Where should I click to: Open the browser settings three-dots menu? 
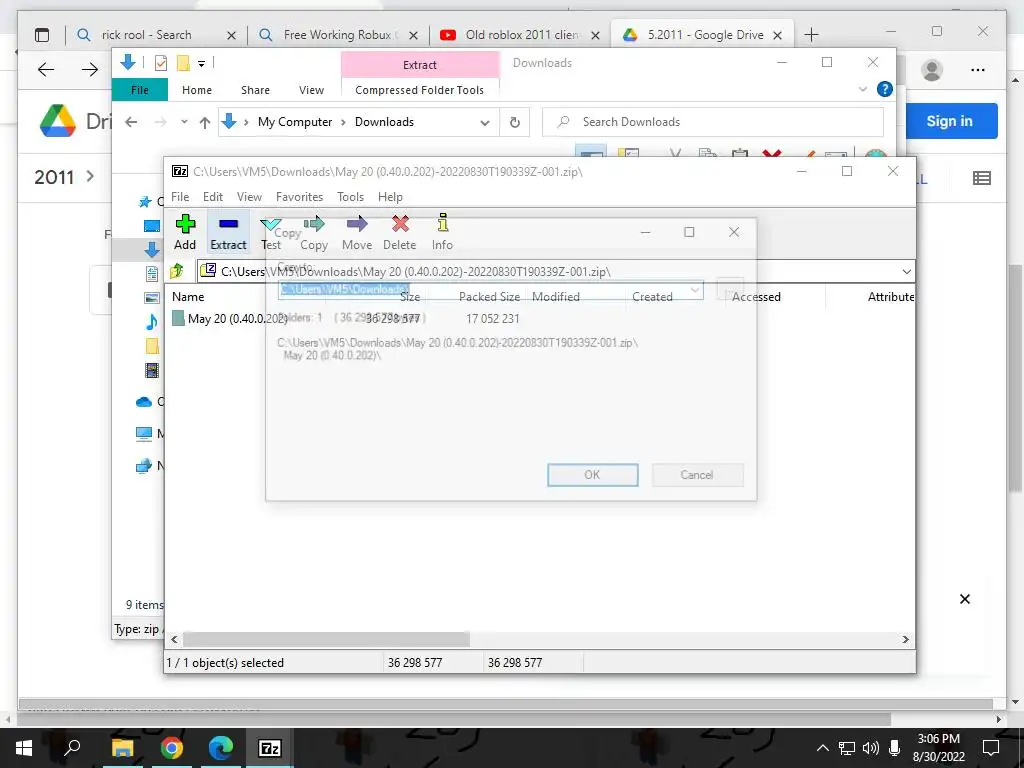978,70
